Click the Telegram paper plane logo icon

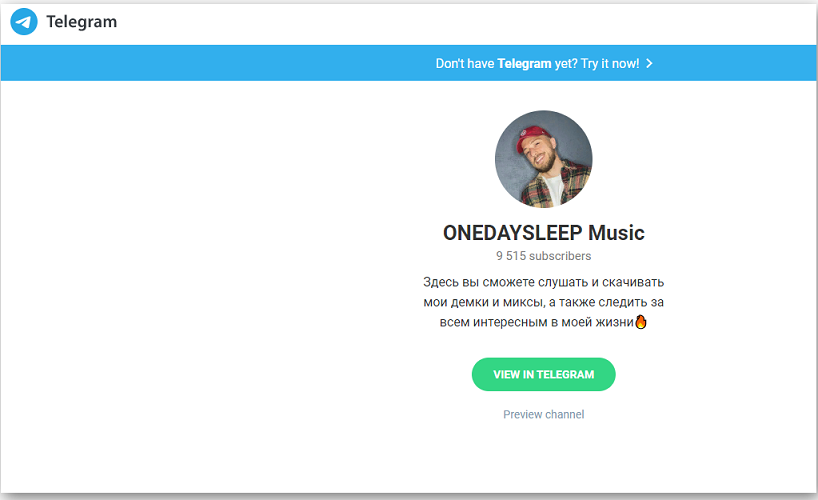point(24,21)
